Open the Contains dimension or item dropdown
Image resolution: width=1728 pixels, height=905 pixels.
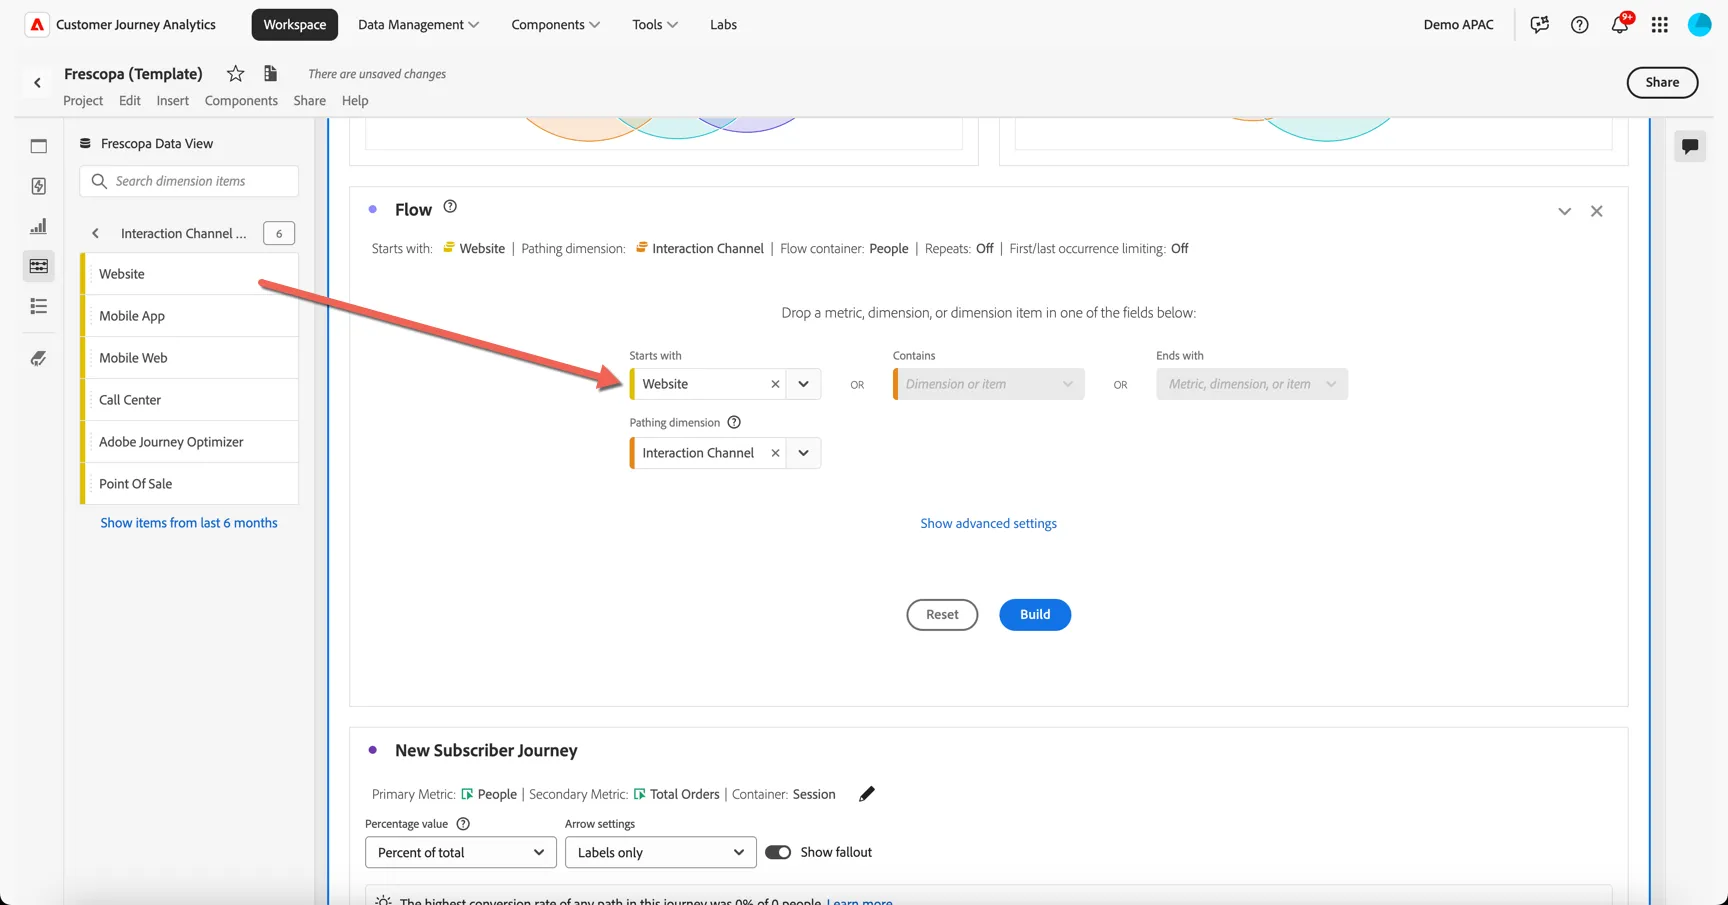pyautogui.click(x=989, y=384)
